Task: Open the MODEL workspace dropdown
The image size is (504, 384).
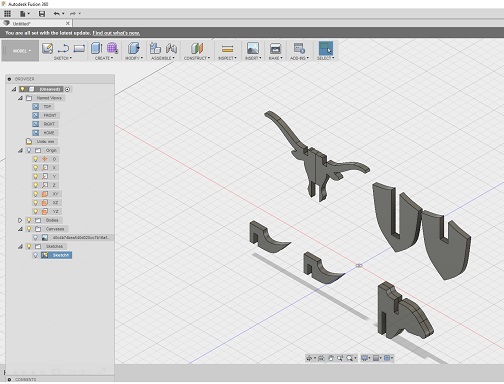Action: (x=21, y=51)
